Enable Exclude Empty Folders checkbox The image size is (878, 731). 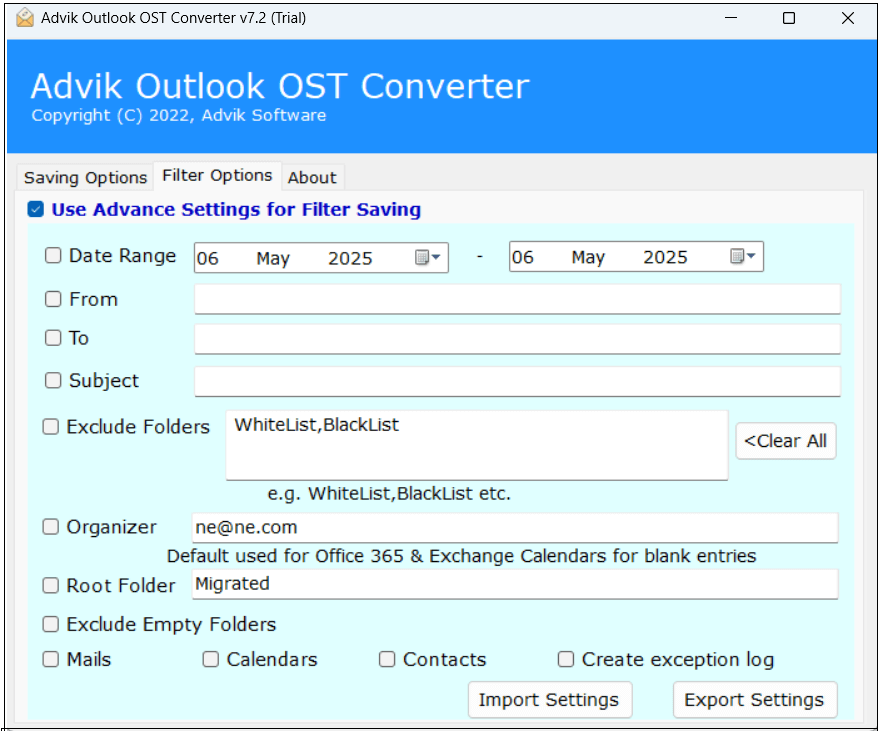coord(51,624)
